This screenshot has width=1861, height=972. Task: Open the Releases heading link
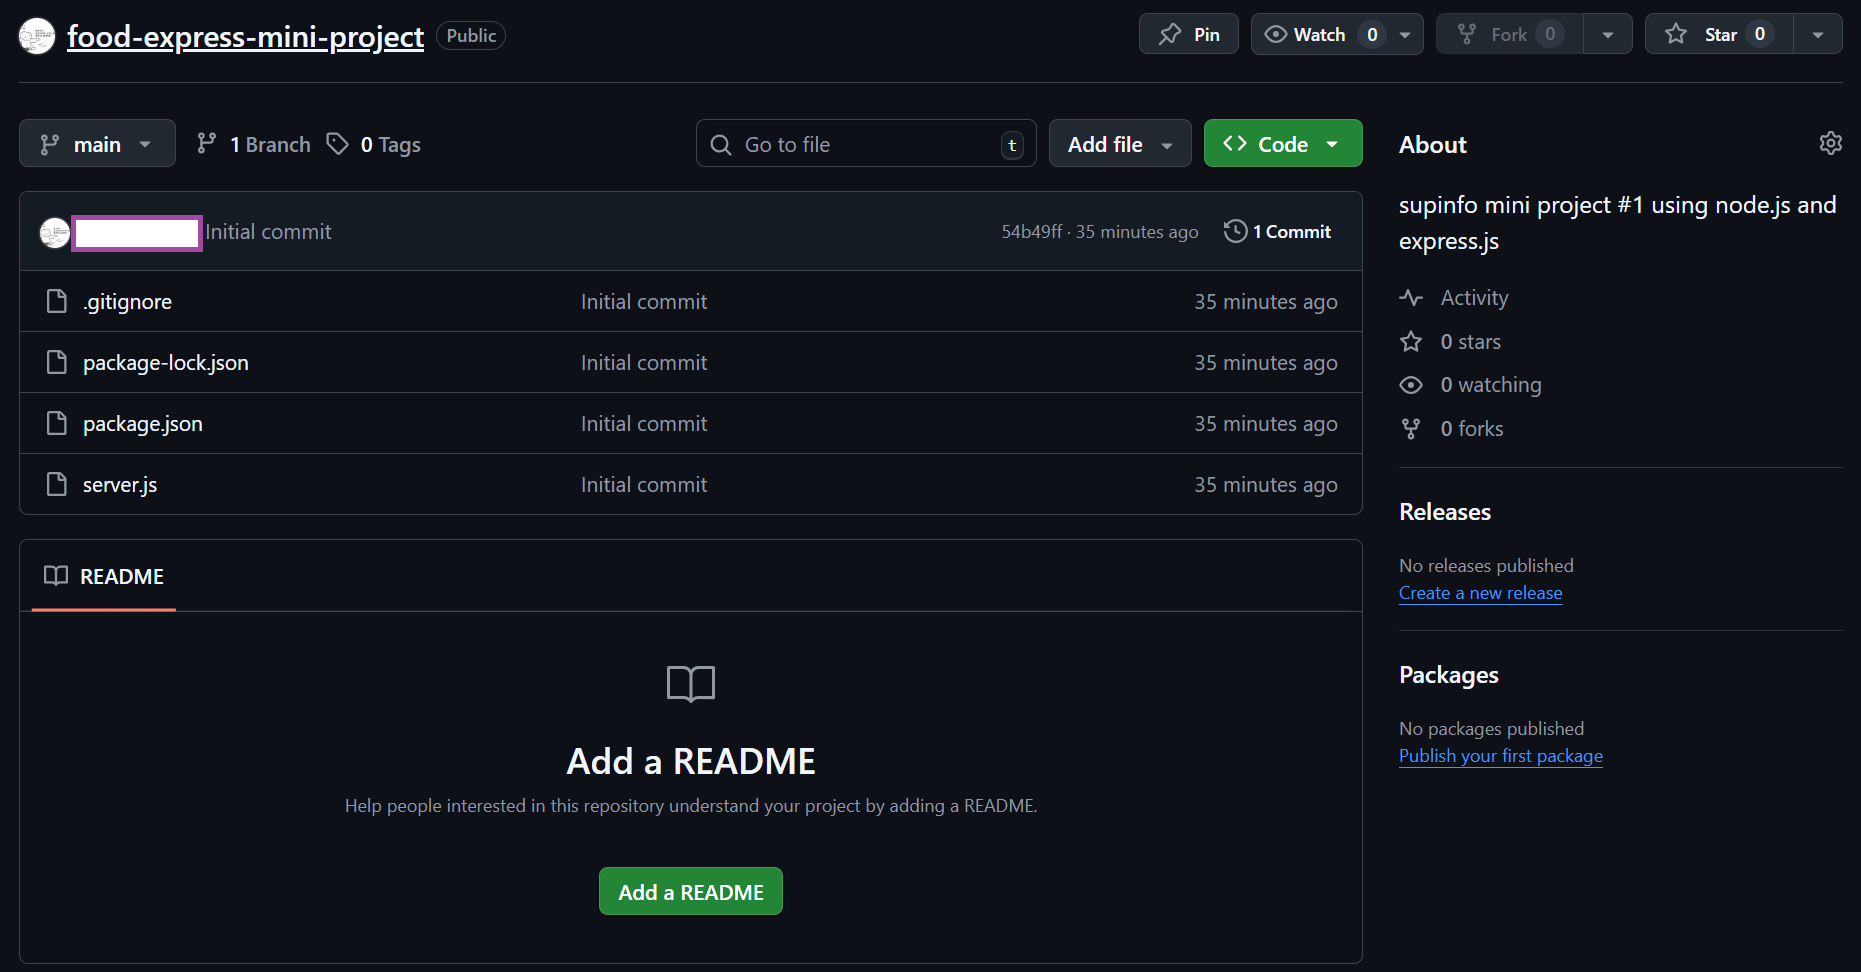[x=1445, y=512]
